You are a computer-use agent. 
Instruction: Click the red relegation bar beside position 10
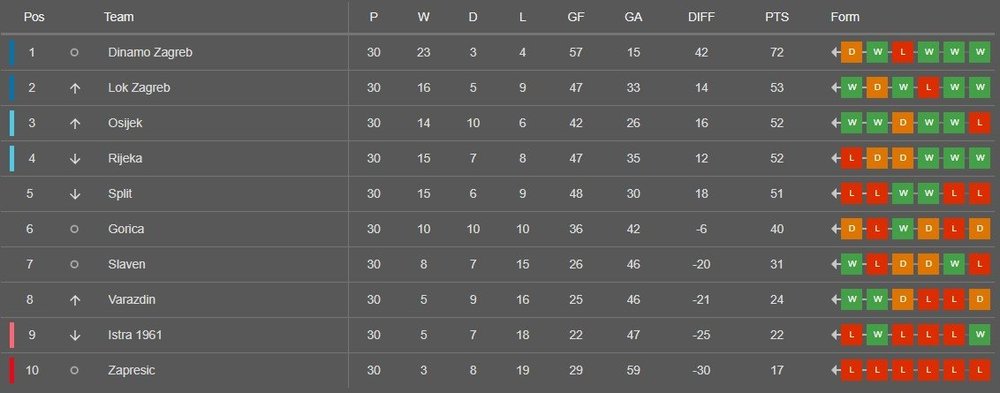pyautogui.click(x=11, y=370)
